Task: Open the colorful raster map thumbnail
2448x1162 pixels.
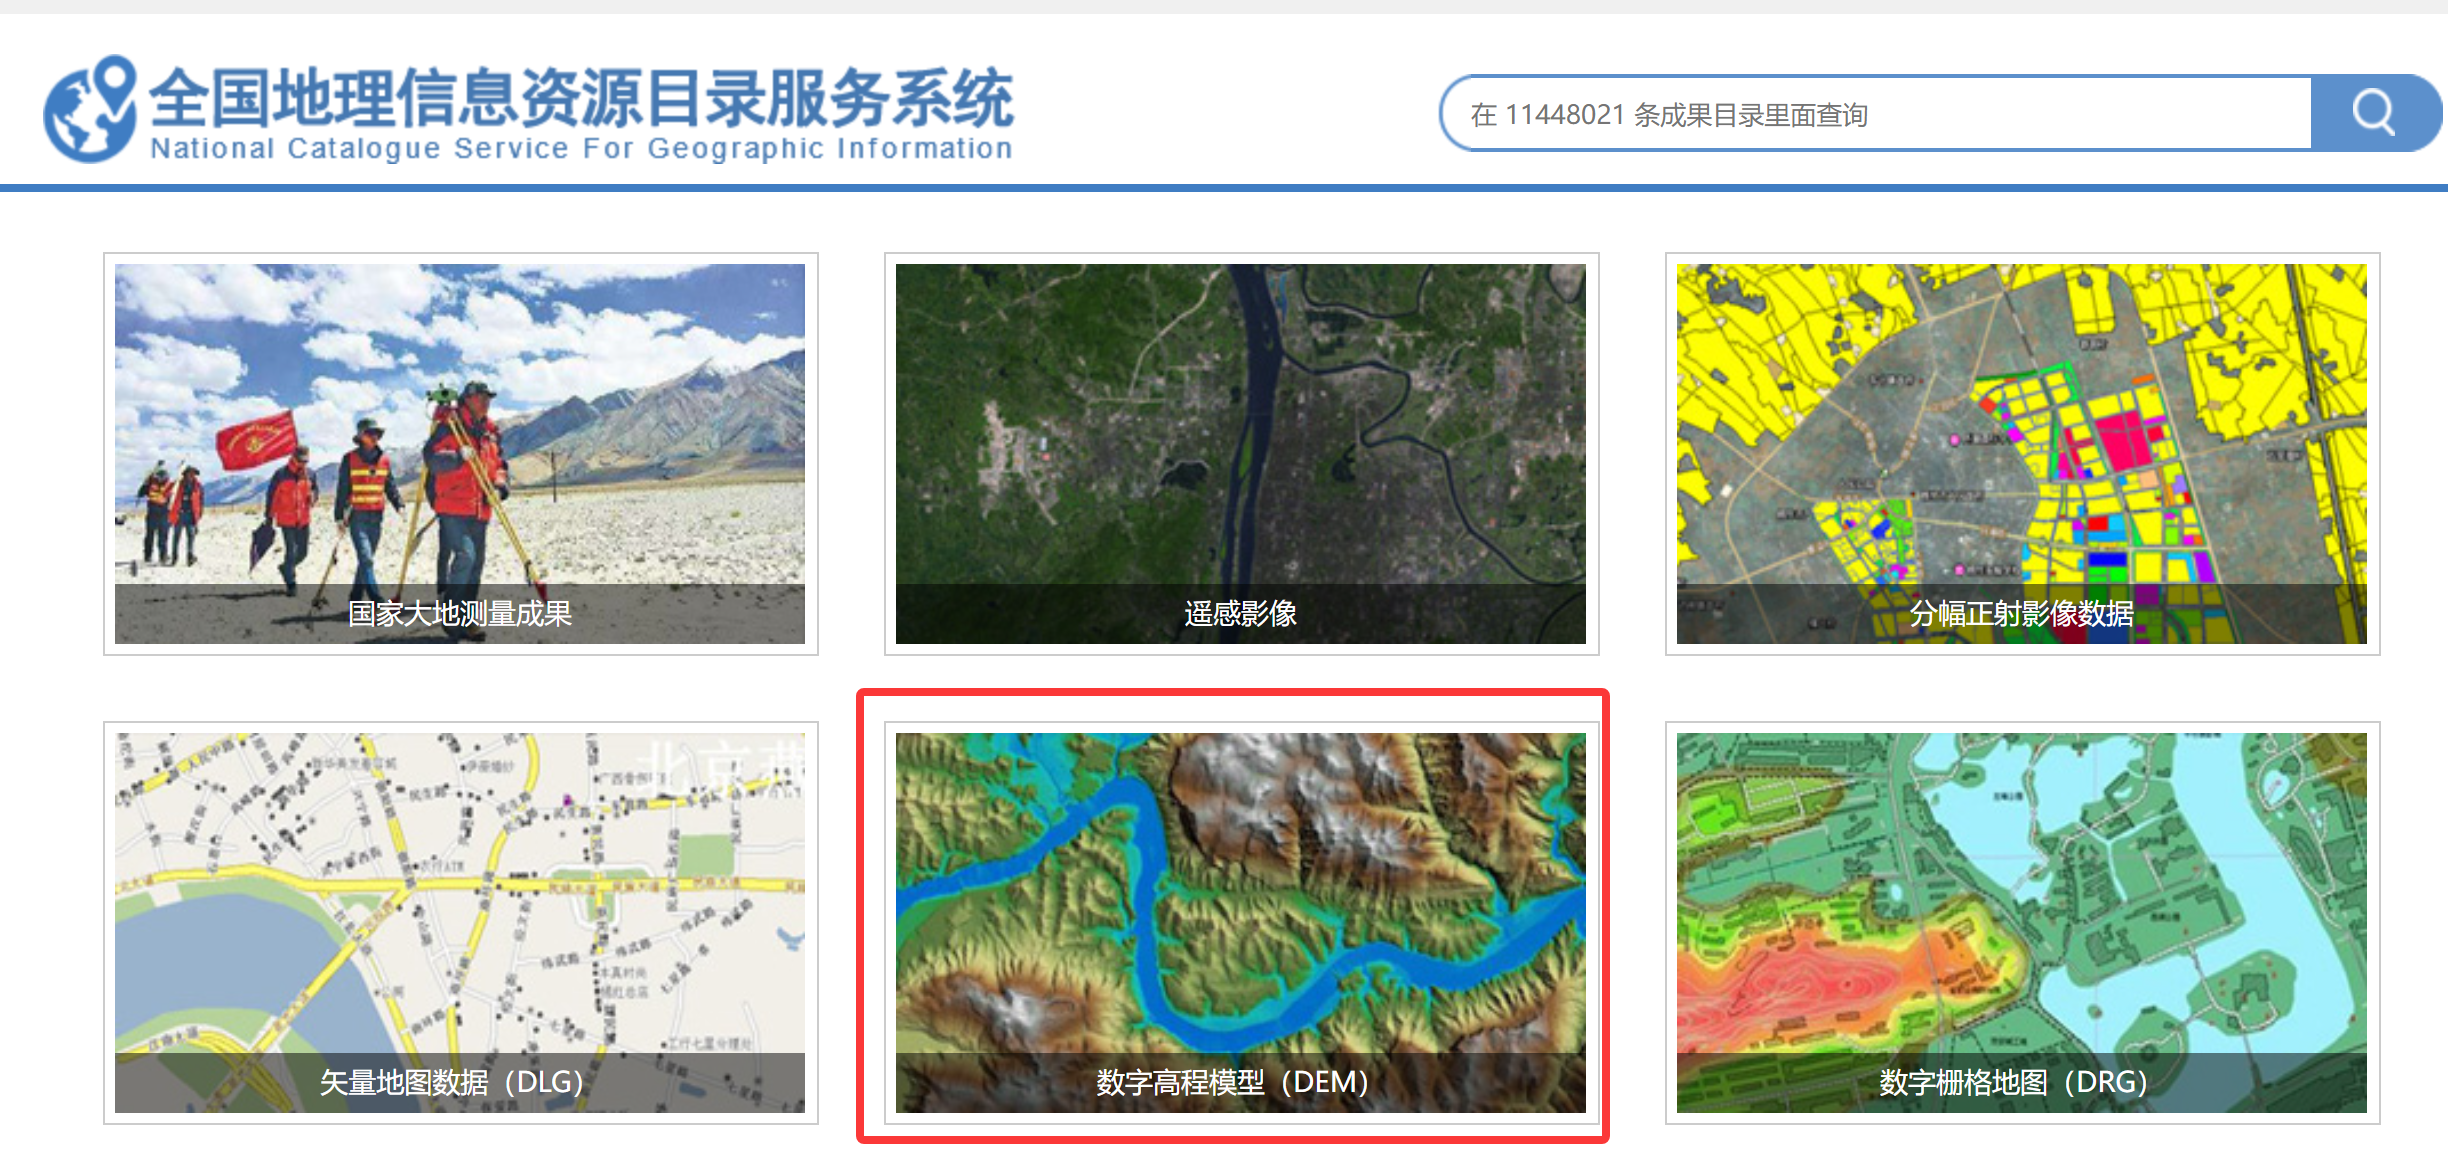Action: coord(2021,890)
